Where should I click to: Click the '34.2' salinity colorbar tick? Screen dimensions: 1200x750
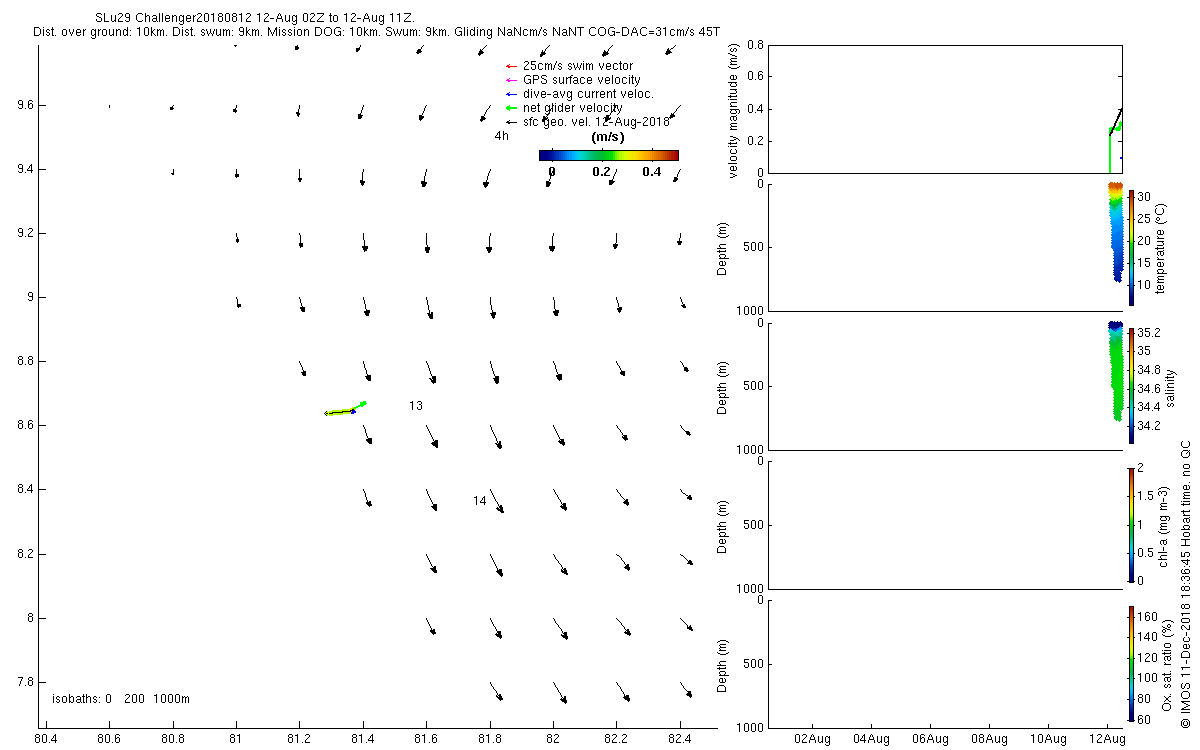[1151, 425]
